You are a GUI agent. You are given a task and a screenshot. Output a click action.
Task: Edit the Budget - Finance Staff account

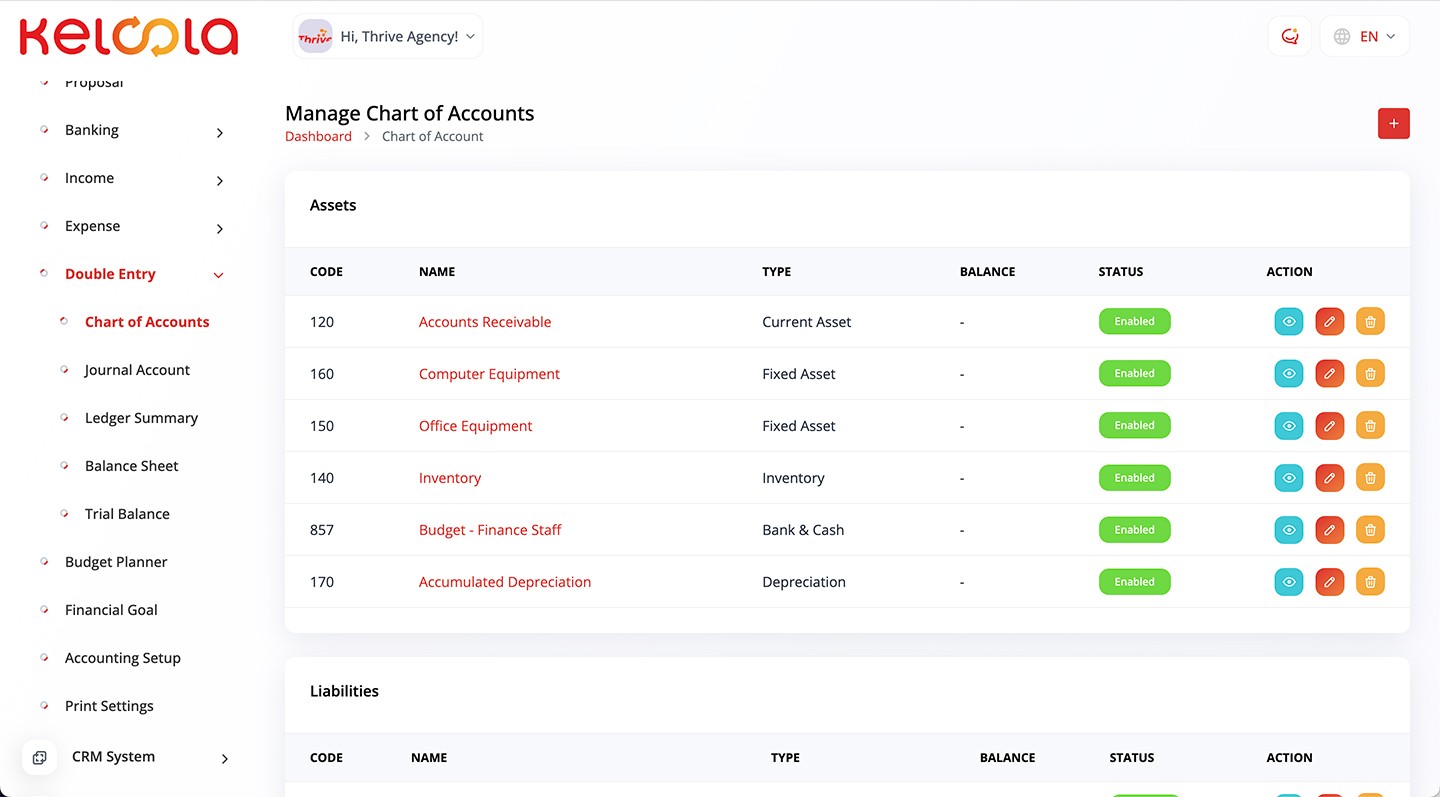(1329, 530)
